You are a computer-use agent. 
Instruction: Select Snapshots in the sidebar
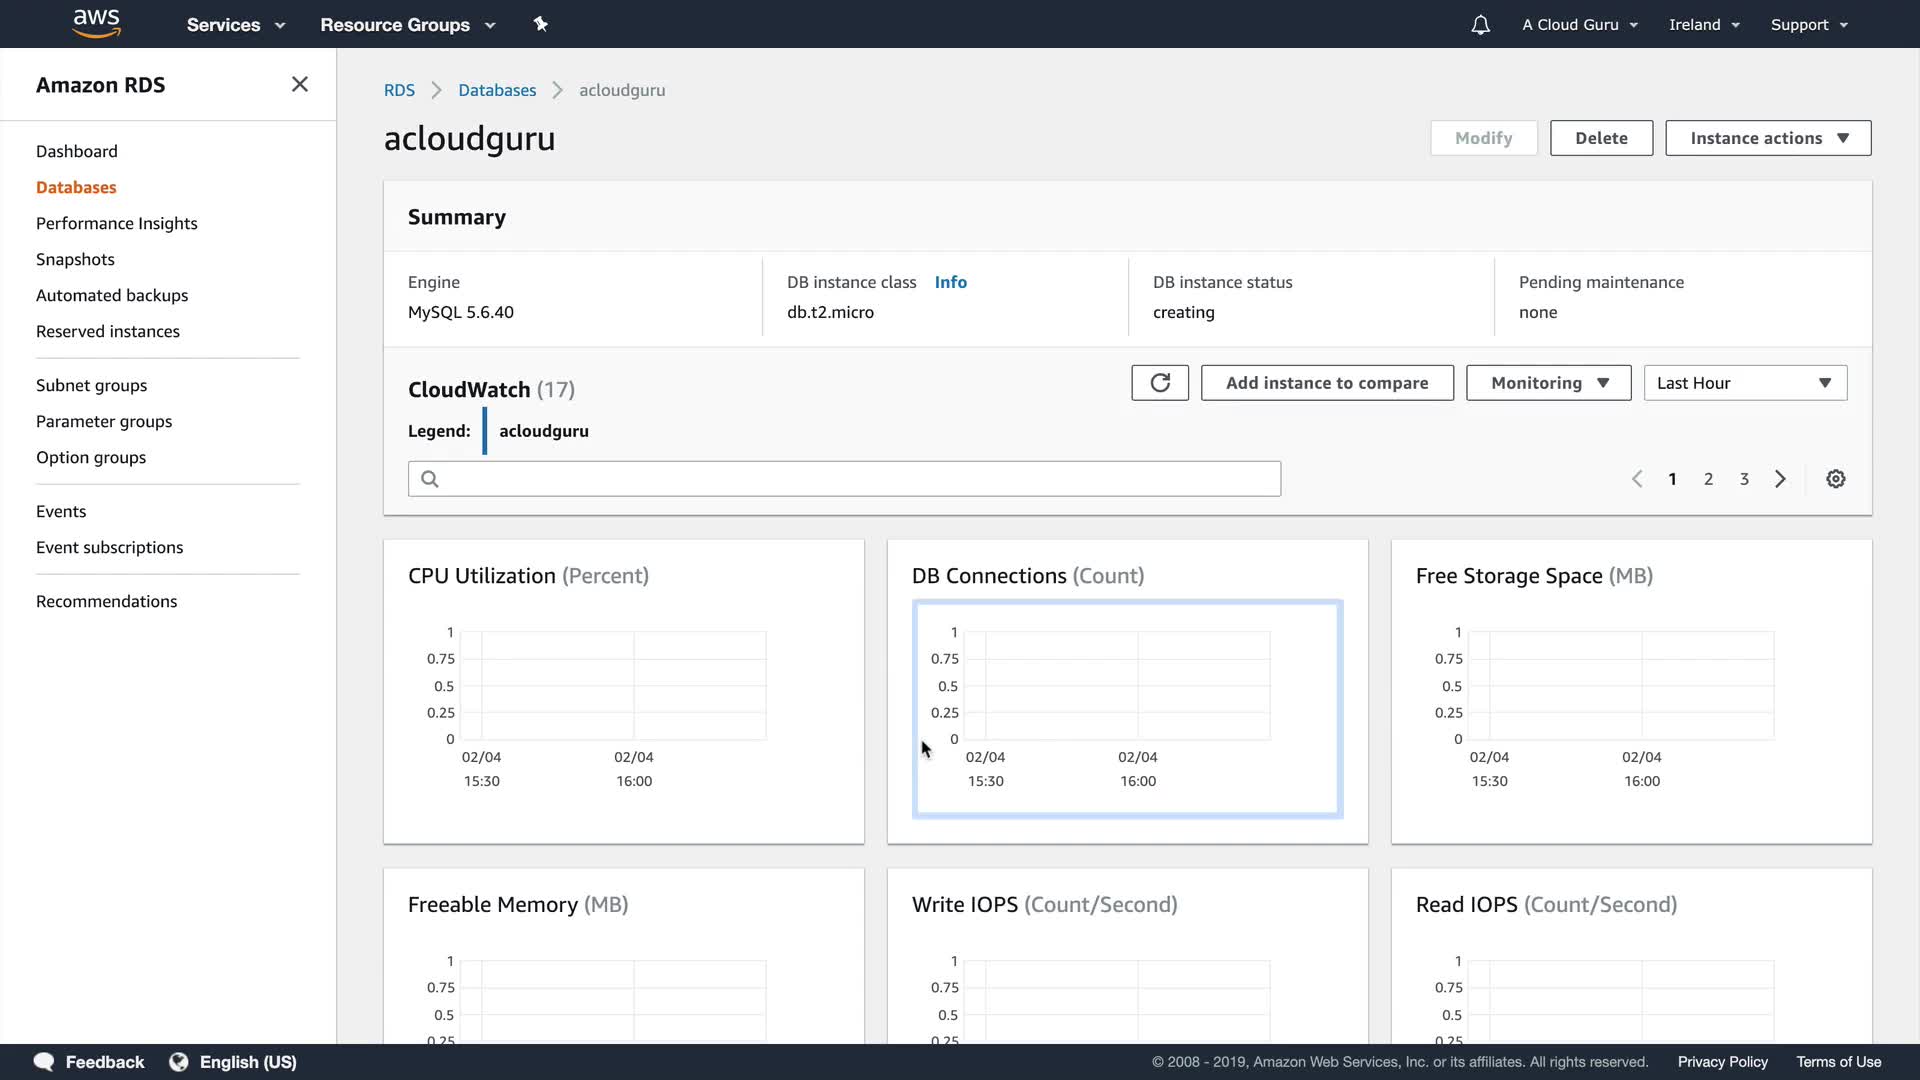tap(75, 259)
